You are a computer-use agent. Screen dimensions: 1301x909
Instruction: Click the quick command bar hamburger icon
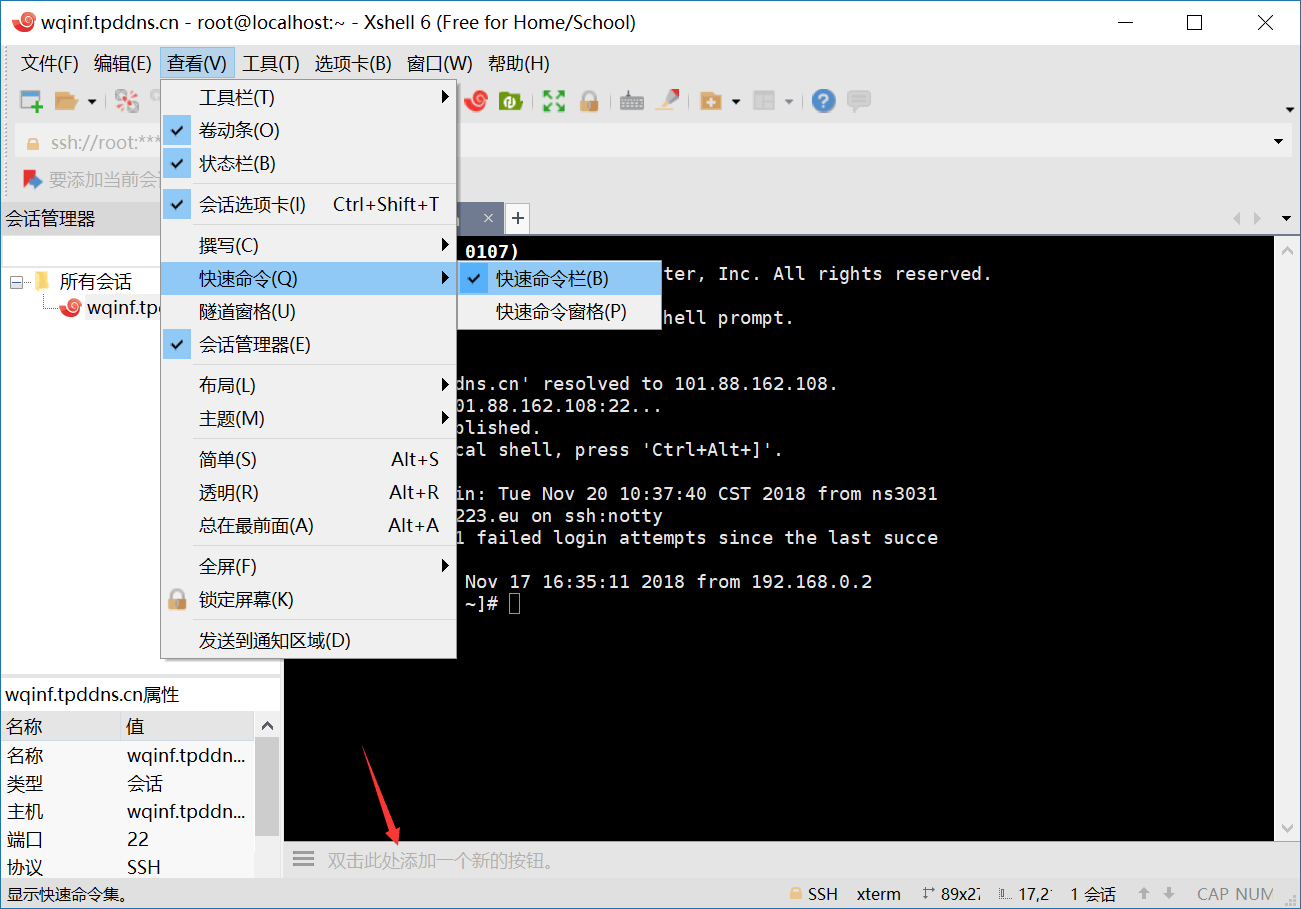pyautogui.click(x=303, y=860)
